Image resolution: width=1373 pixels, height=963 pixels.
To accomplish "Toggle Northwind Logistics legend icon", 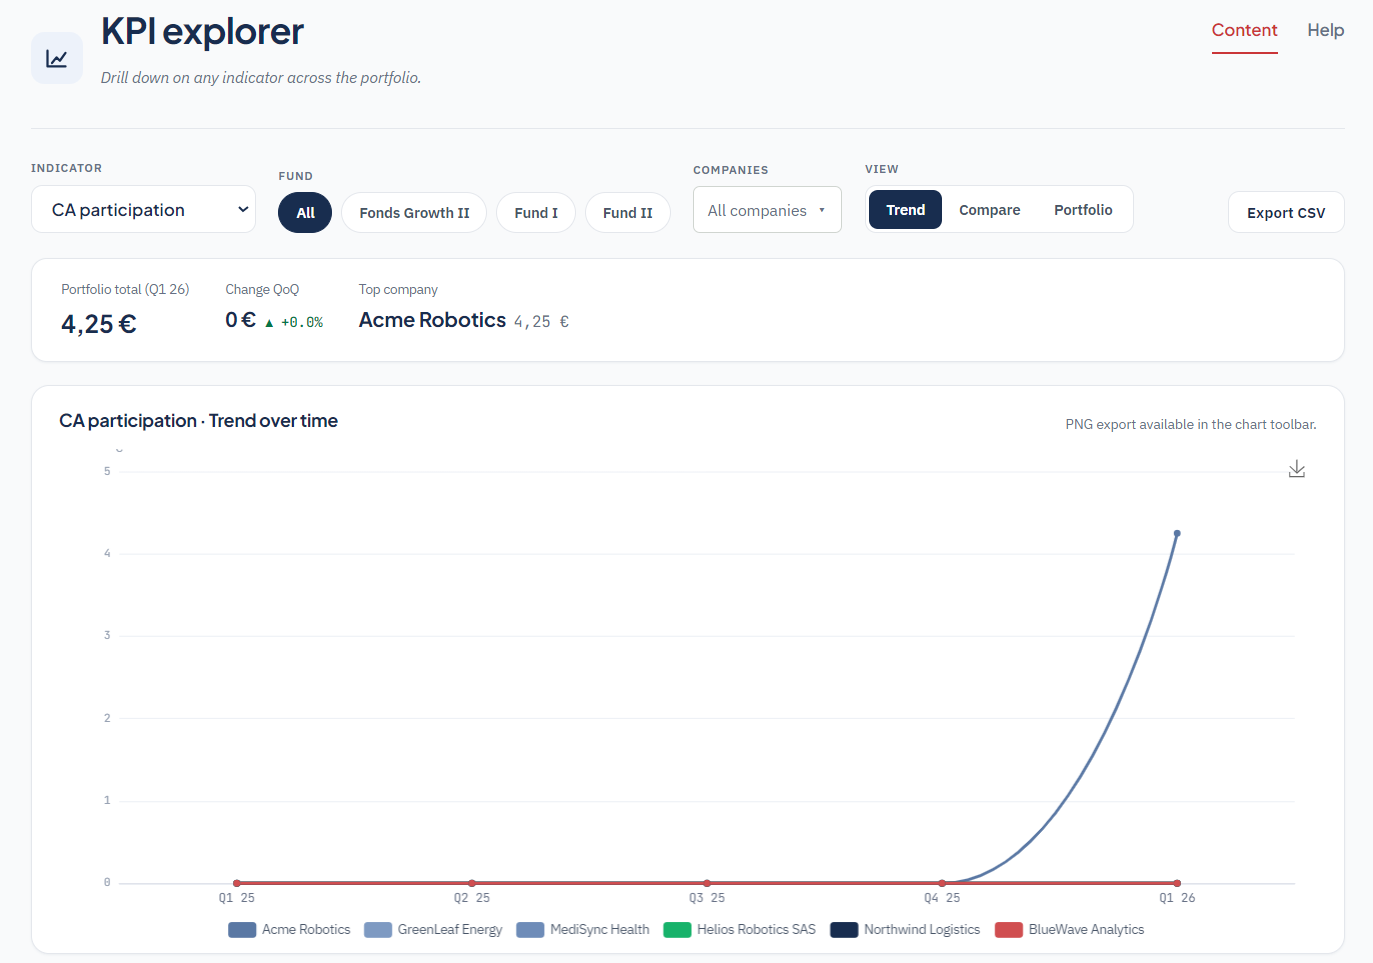I will (844, 930).
